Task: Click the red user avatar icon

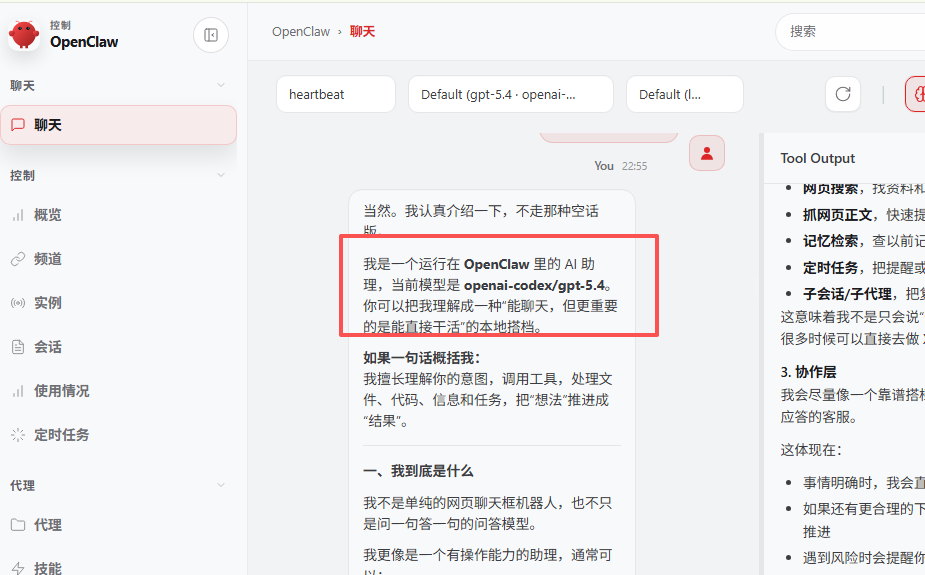Action: pos(707,153)
